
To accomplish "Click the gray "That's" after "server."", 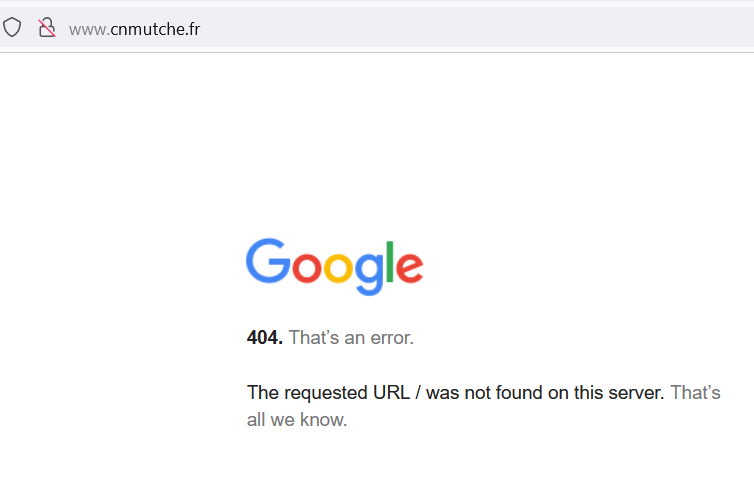I will click(695, 393).
